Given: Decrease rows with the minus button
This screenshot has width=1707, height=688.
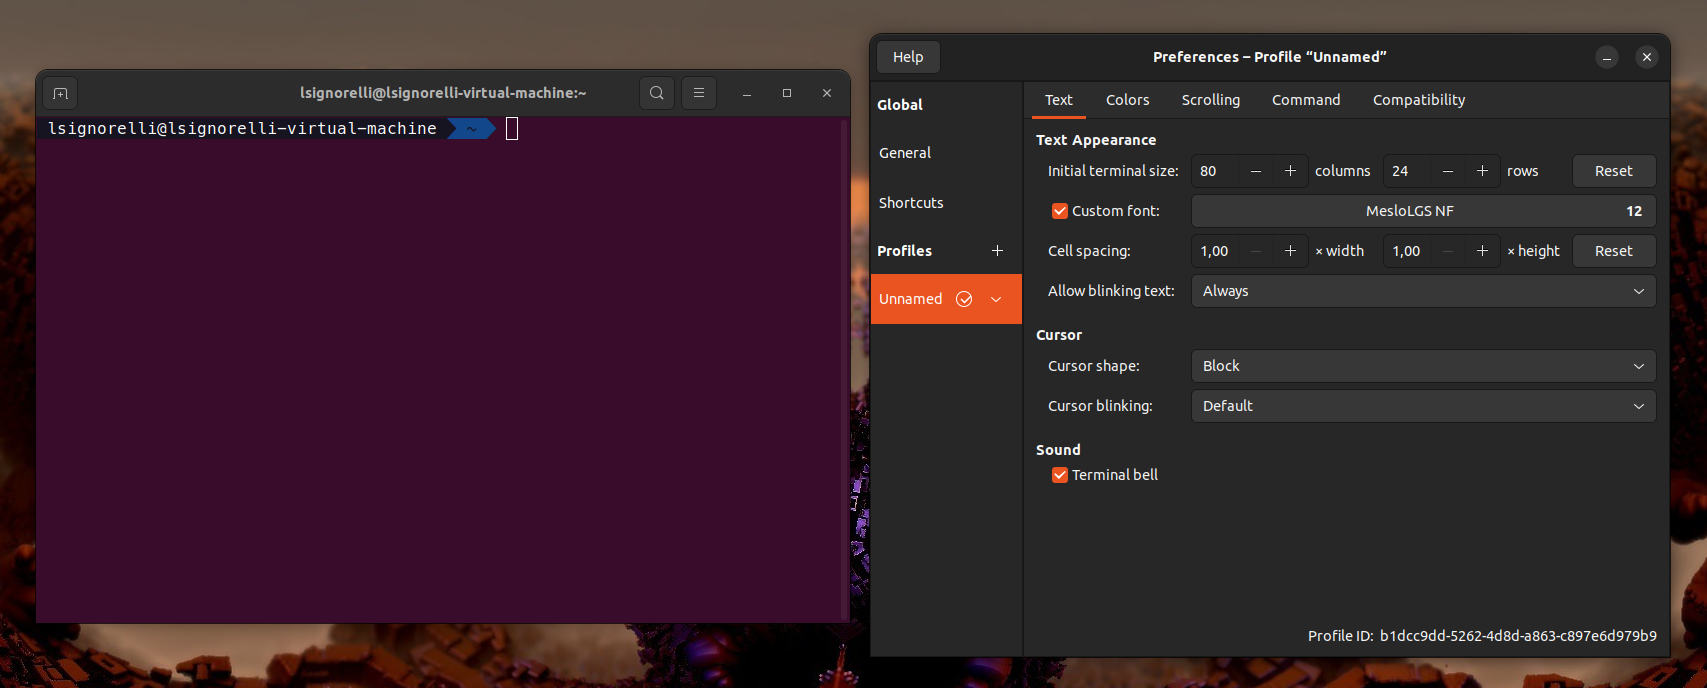Looking at the screenshot, I should (x=1447, y=171).
